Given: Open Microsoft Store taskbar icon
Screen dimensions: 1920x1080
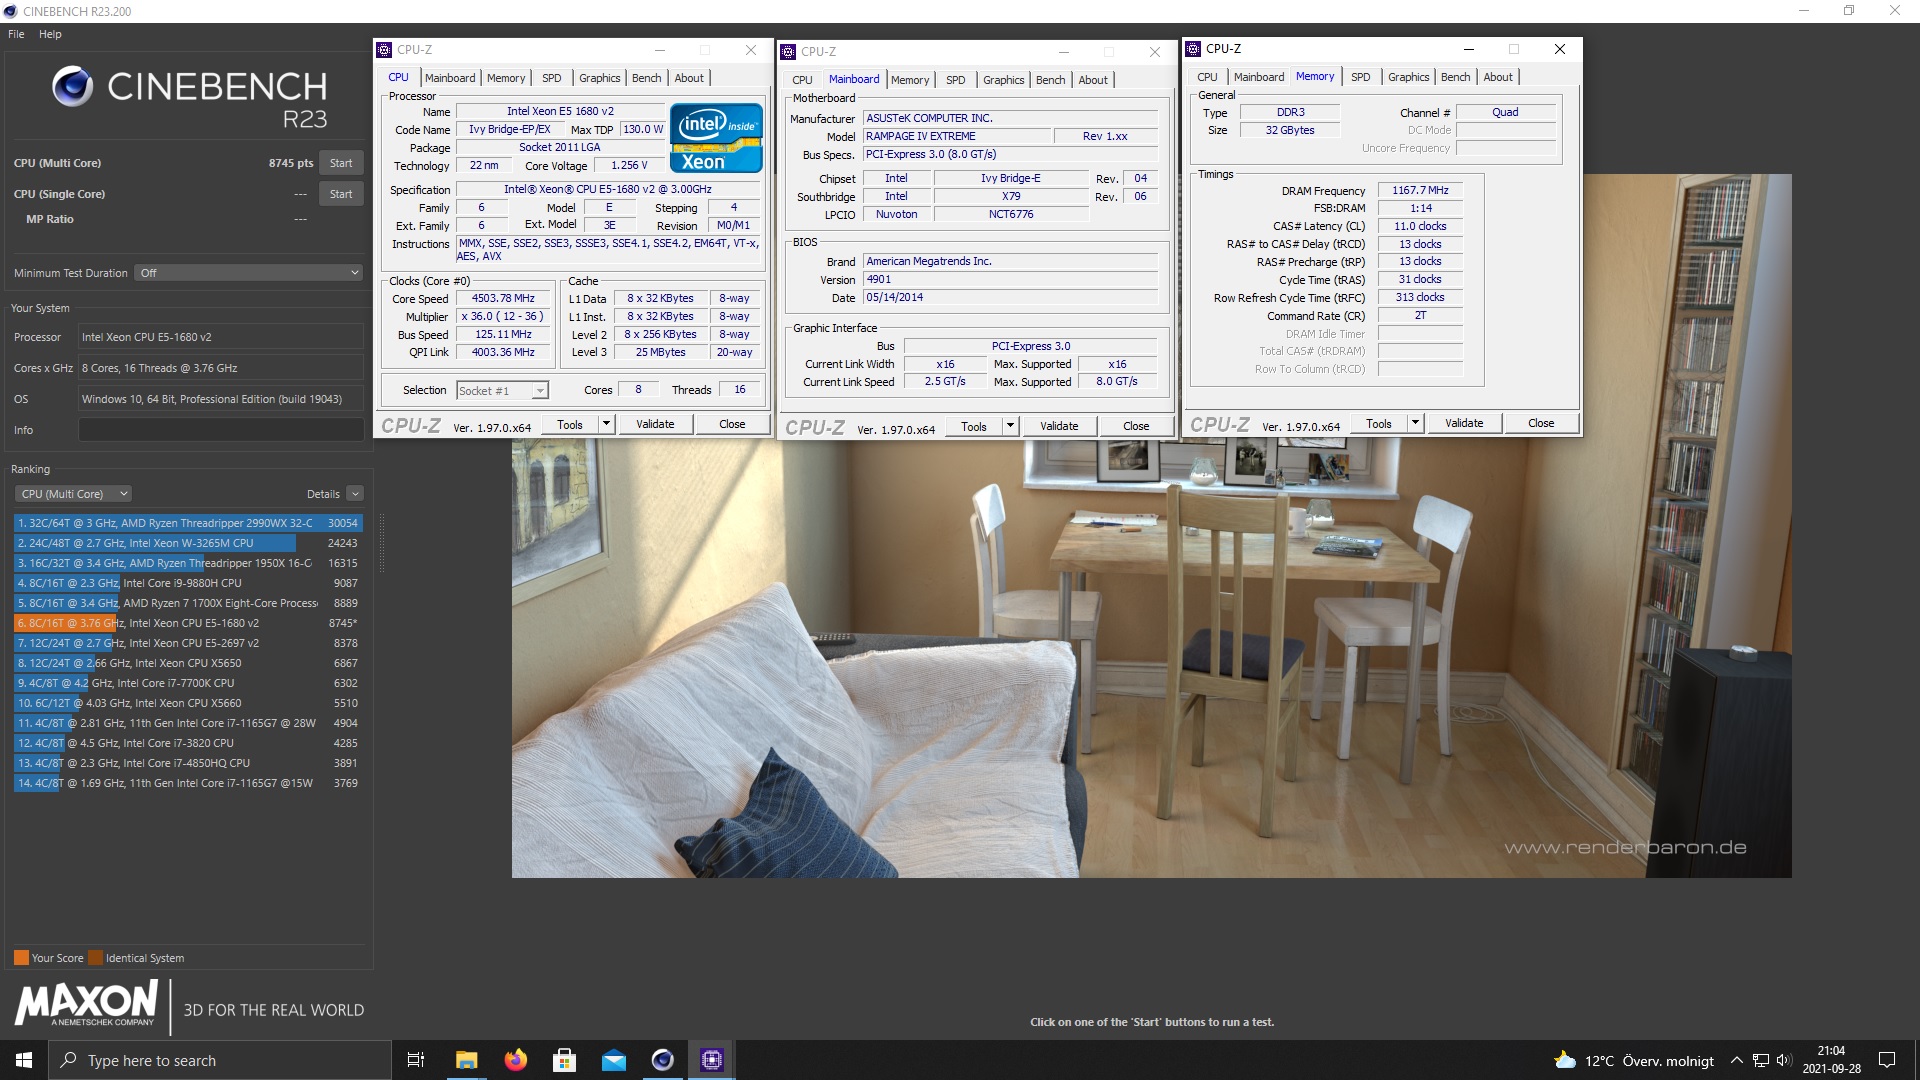Looking at the screenshot, I should click(564, 1060).
